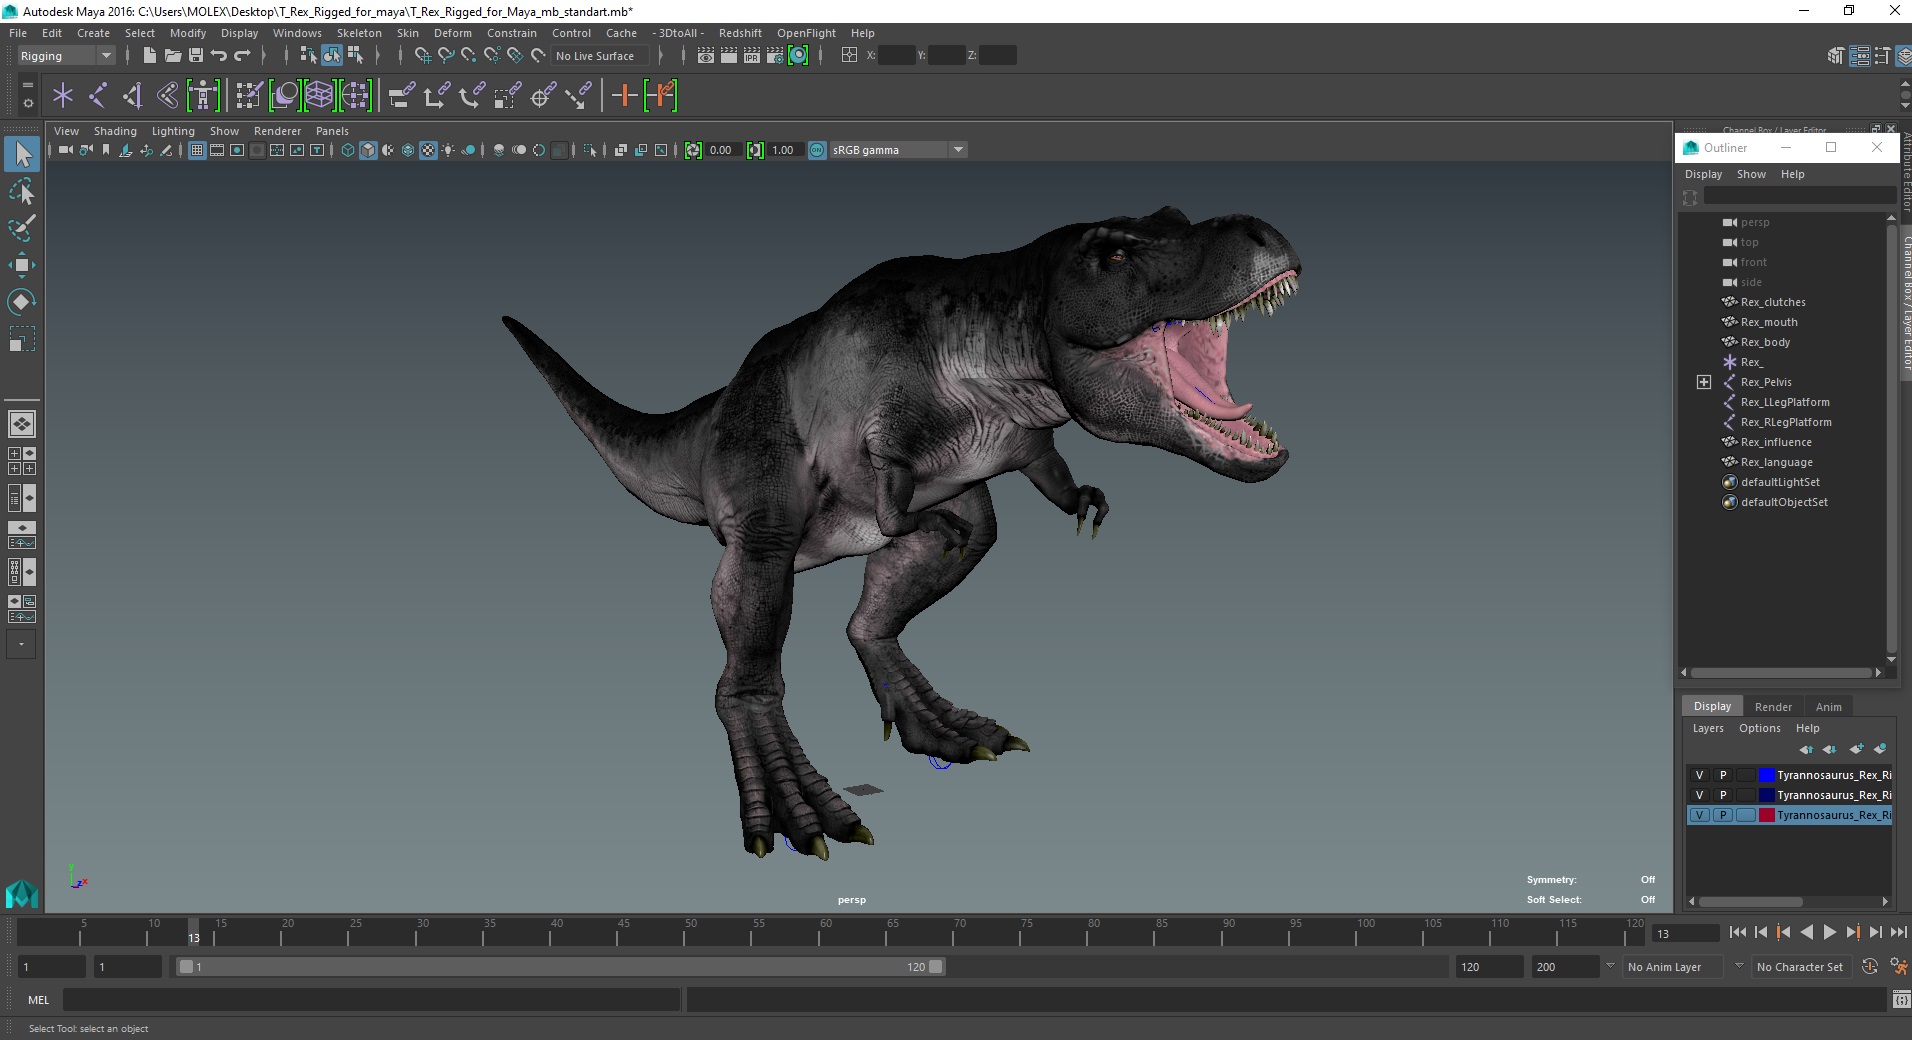Open the Options menu in Layer Editor
Screen dimensions: 1912x1040
(x=1759, y=728)
